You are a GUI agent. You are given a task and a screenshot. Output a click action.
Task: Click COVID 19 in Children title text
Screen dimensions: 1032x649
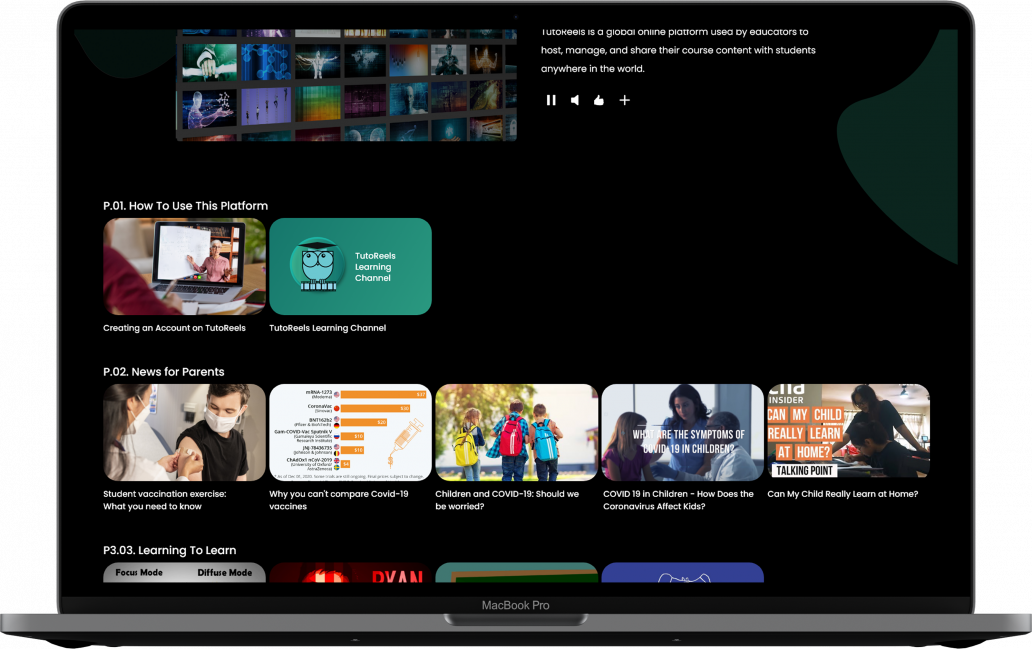click(x=679, y=500)
